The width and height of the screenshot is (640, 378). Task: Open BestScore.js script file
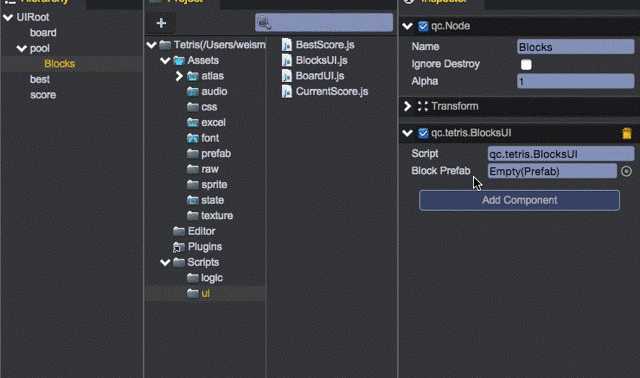[318, 45]
